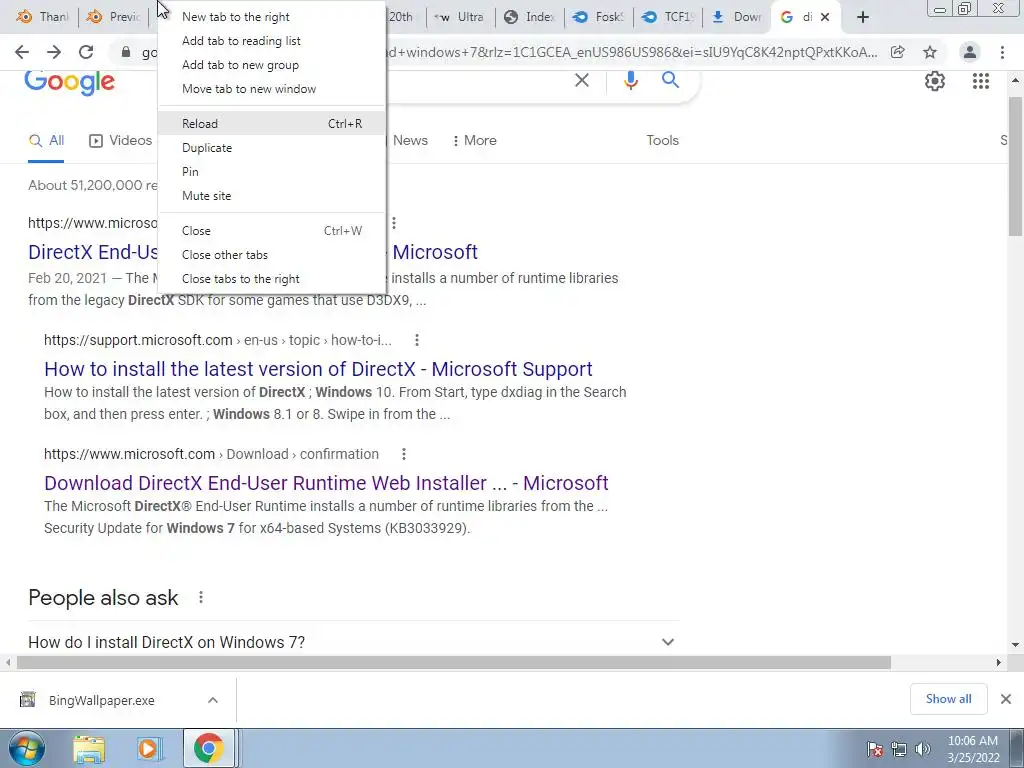Switch to the FoskS tab
The image size is (1024, 768).
(x=599, y=17)
